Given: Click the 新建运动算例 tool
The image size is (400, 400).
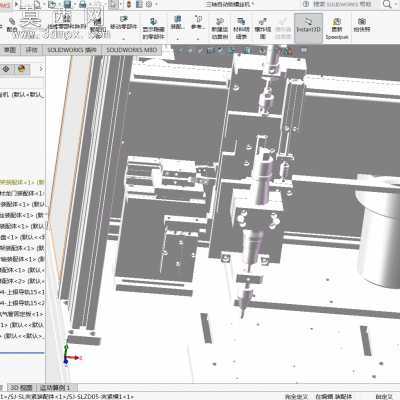Looking at the screenshot, I should click(x=220, y=28).
